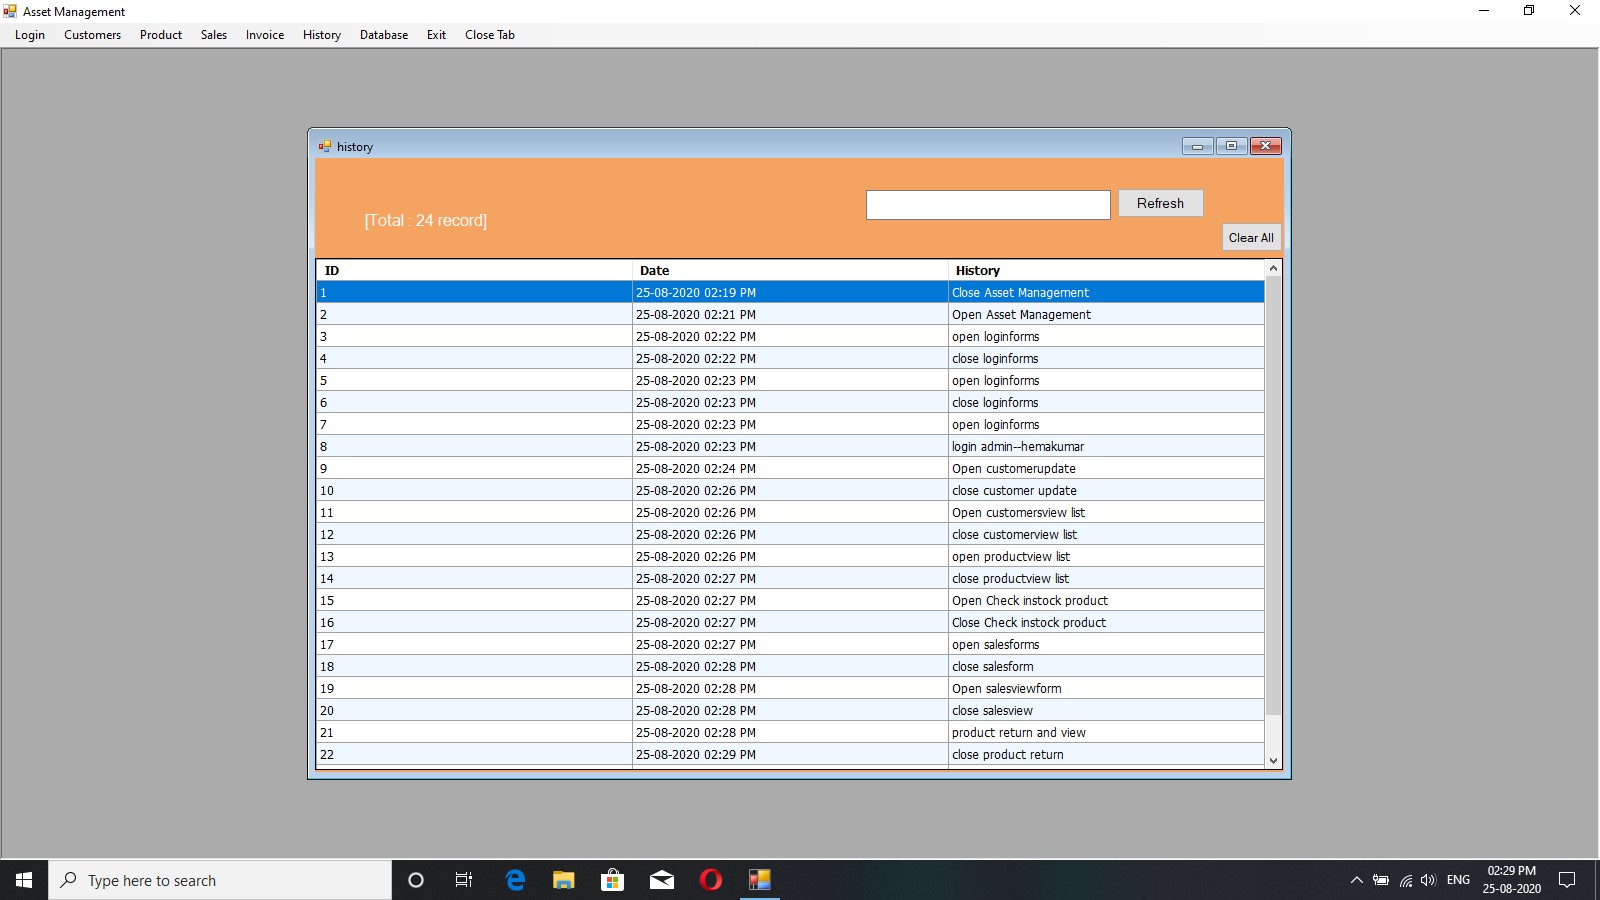The image size is (1600, 900).
Task: Click the Close Tab menu item
Action: coord(490,35)
